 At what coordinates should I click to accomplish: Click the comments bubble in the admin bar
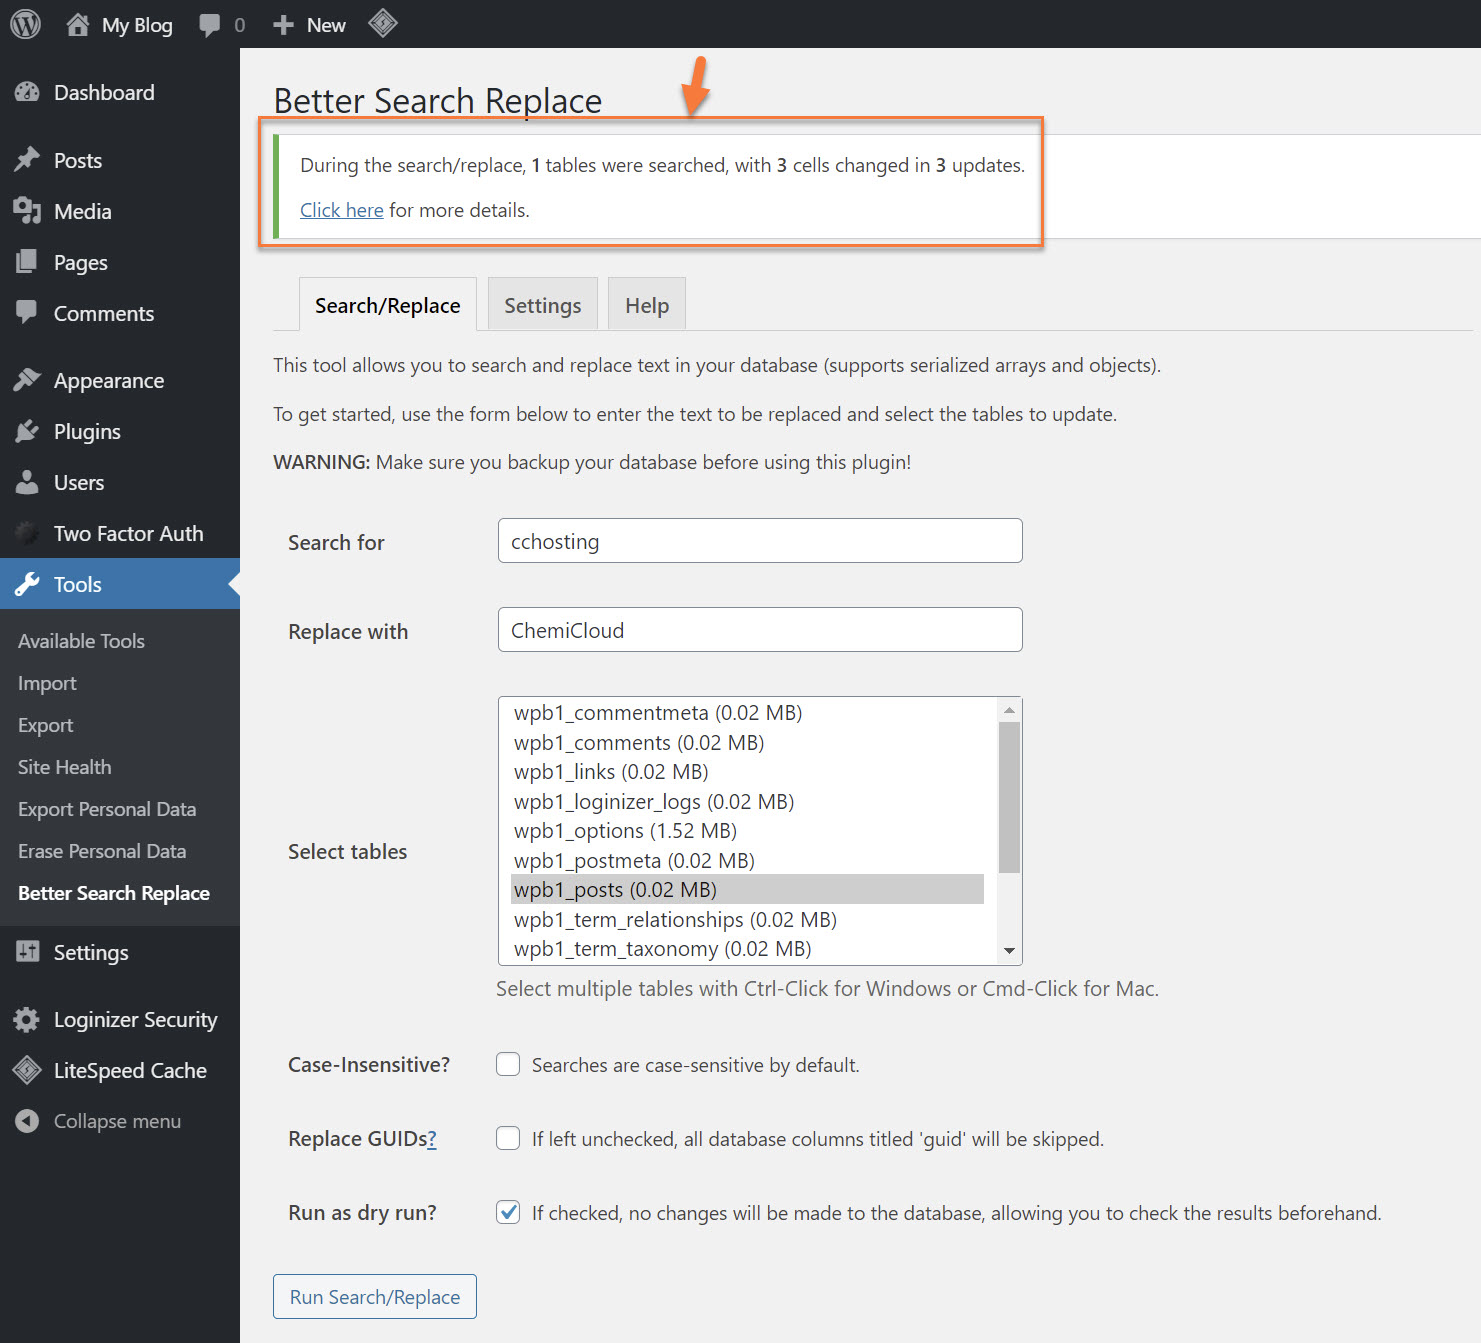208,23
